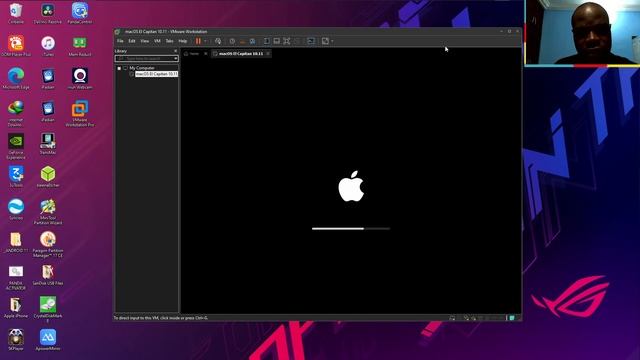Open the Tabs menu
The height and width of the screenshot is (360, 640).
(x=169, y=41)
